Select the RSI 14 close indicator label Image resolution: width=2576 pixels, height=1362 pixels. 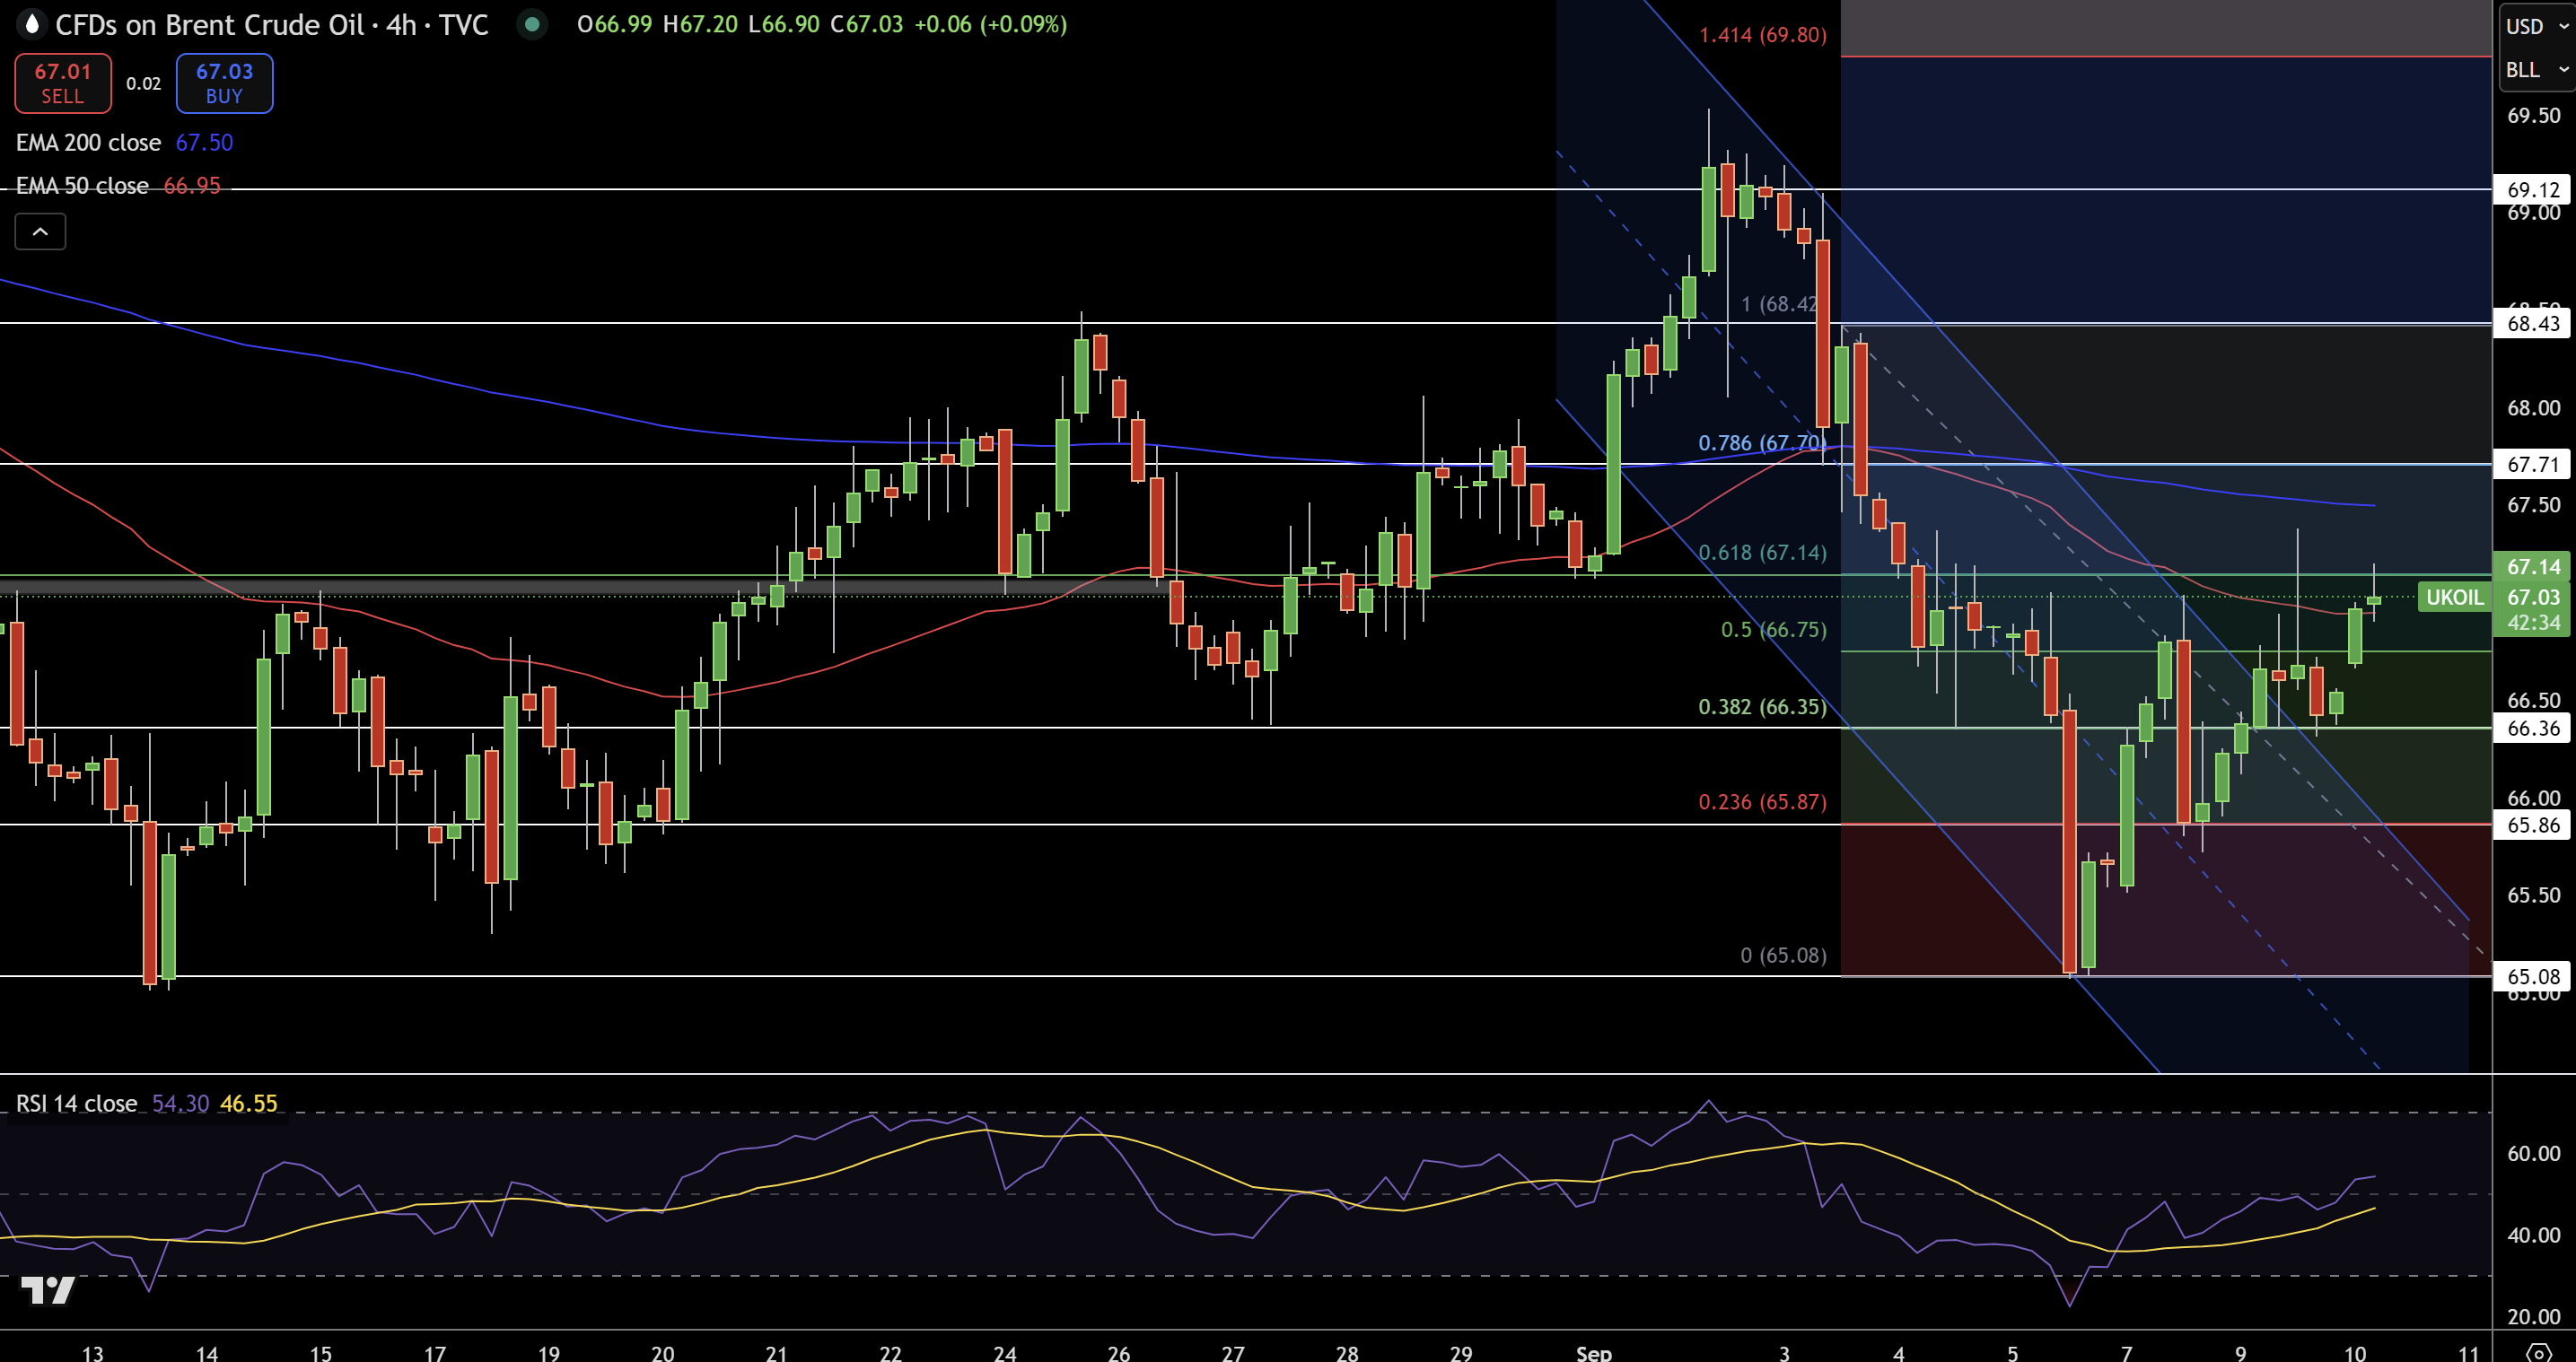point(76,1104)
